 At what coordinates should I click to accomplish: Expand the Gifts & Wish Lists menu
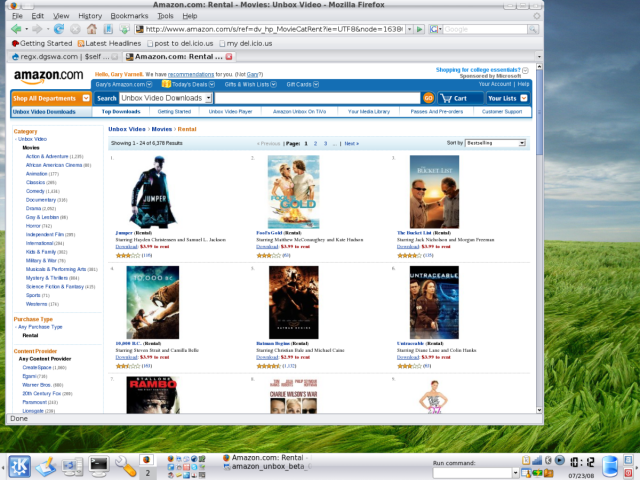coord(273,84)
